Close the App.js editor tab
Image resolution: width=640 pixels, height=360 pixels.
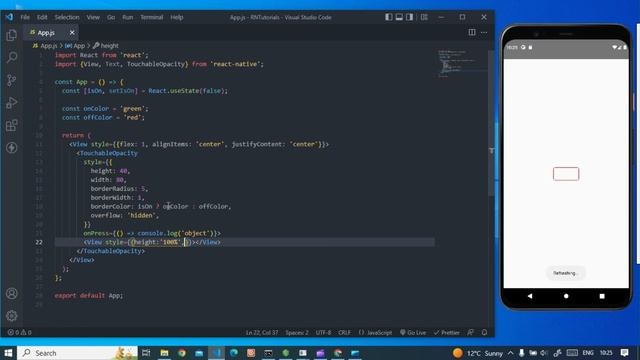click(72, 32)
